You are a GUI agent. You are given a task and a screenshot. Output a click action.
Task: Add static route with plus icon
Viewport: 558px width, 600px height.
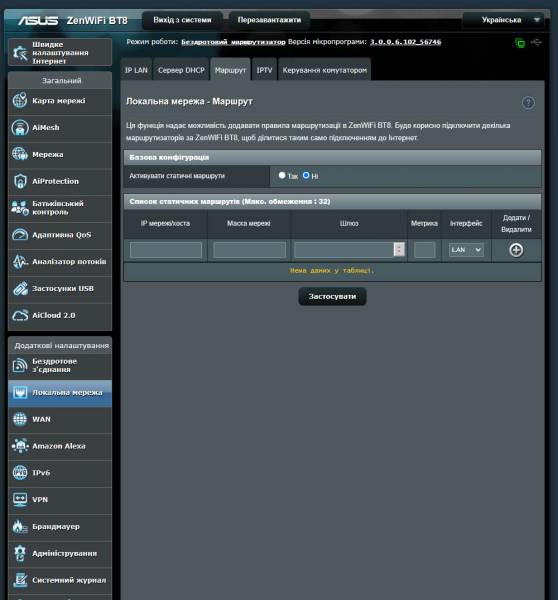click(x=516, y=250)
